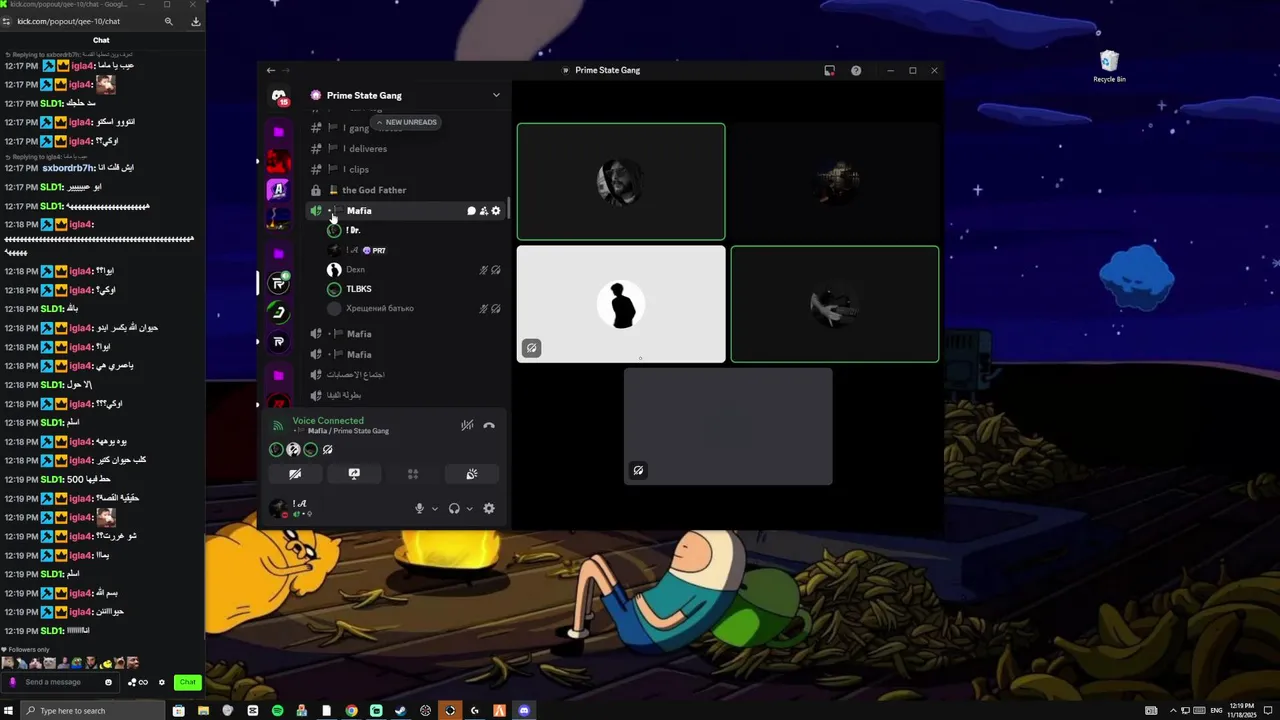Open microphone input options arrow
This screenshot has height=720, width=1280.
point(434,509)
